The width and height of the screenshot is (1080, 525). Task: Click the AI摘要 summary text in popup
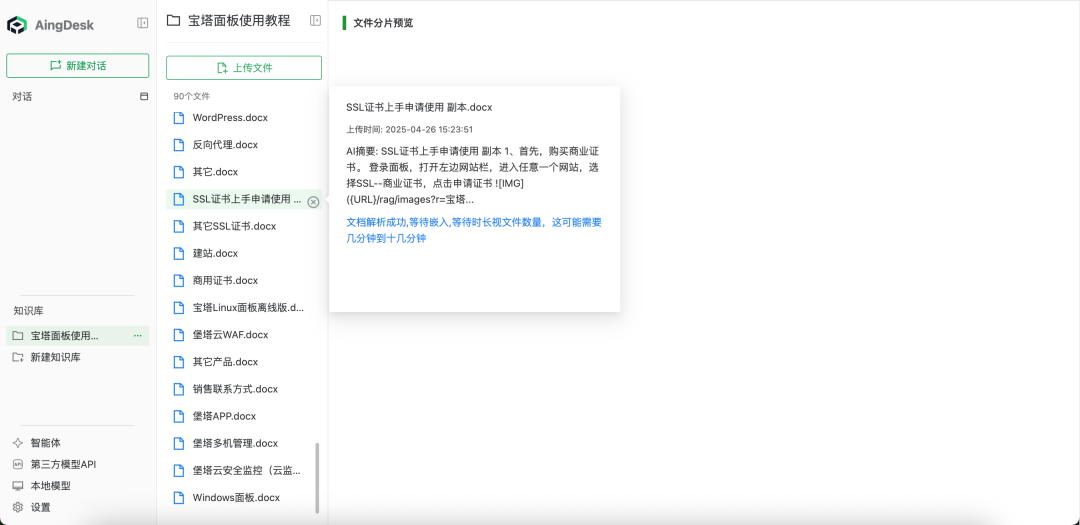[x=474, y=175]
